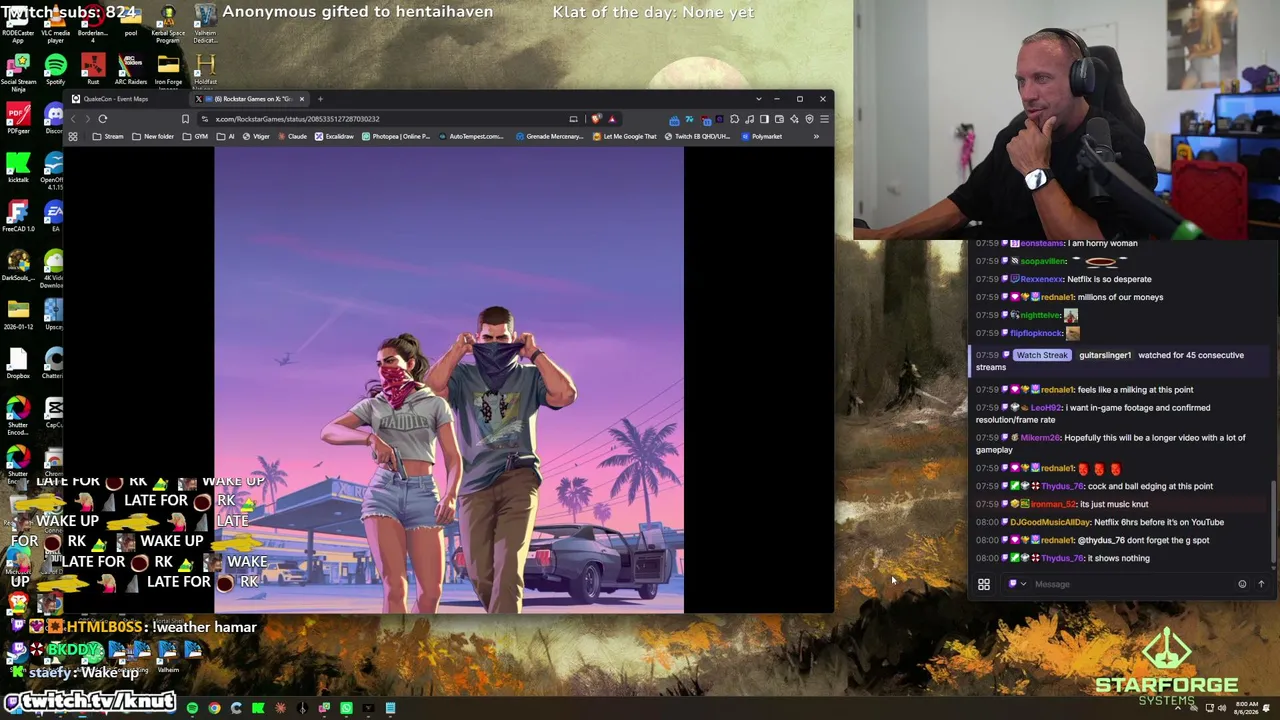Open the Kick app from the taskbar
1280x720 pixels.
click(x=258, y=709)
